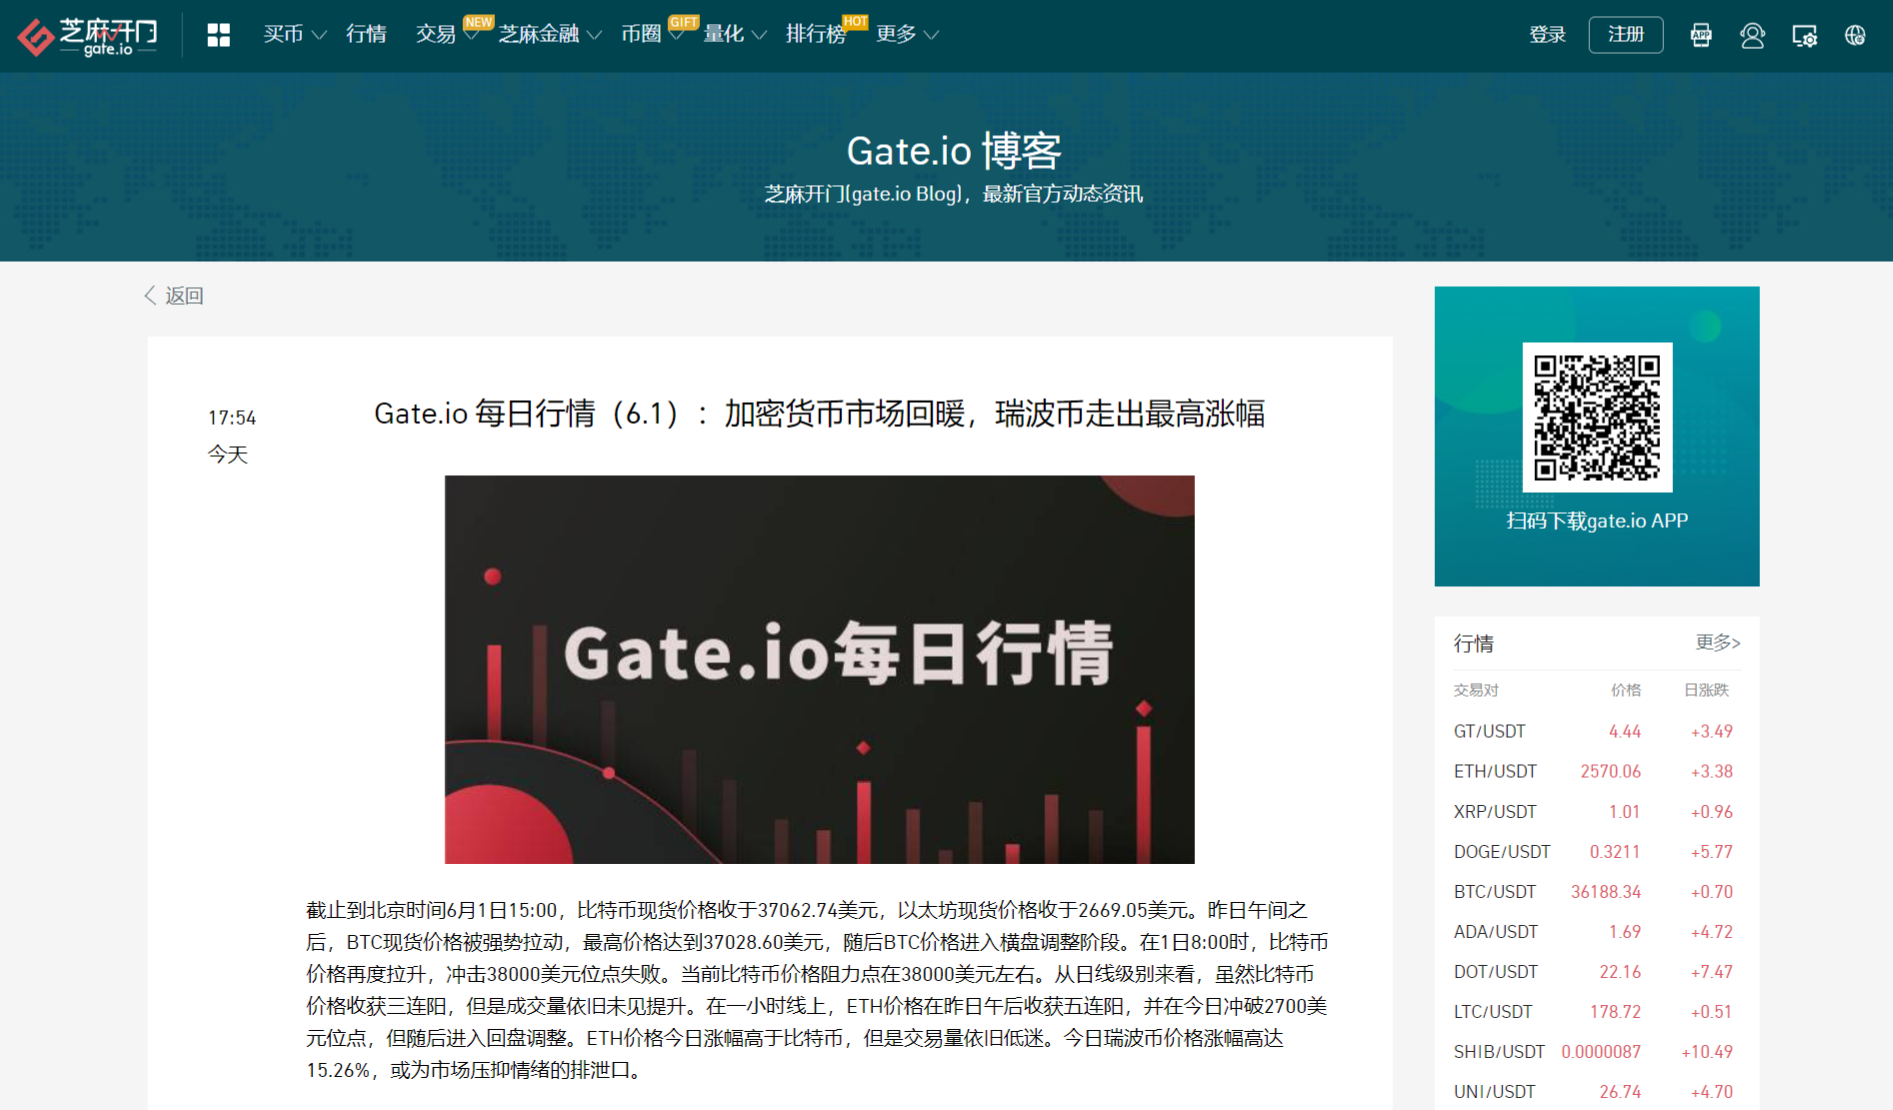Screen dimensions: 1893x1110
Task: Click the back arrow chevron icon
Action: [x=150, y=295]
